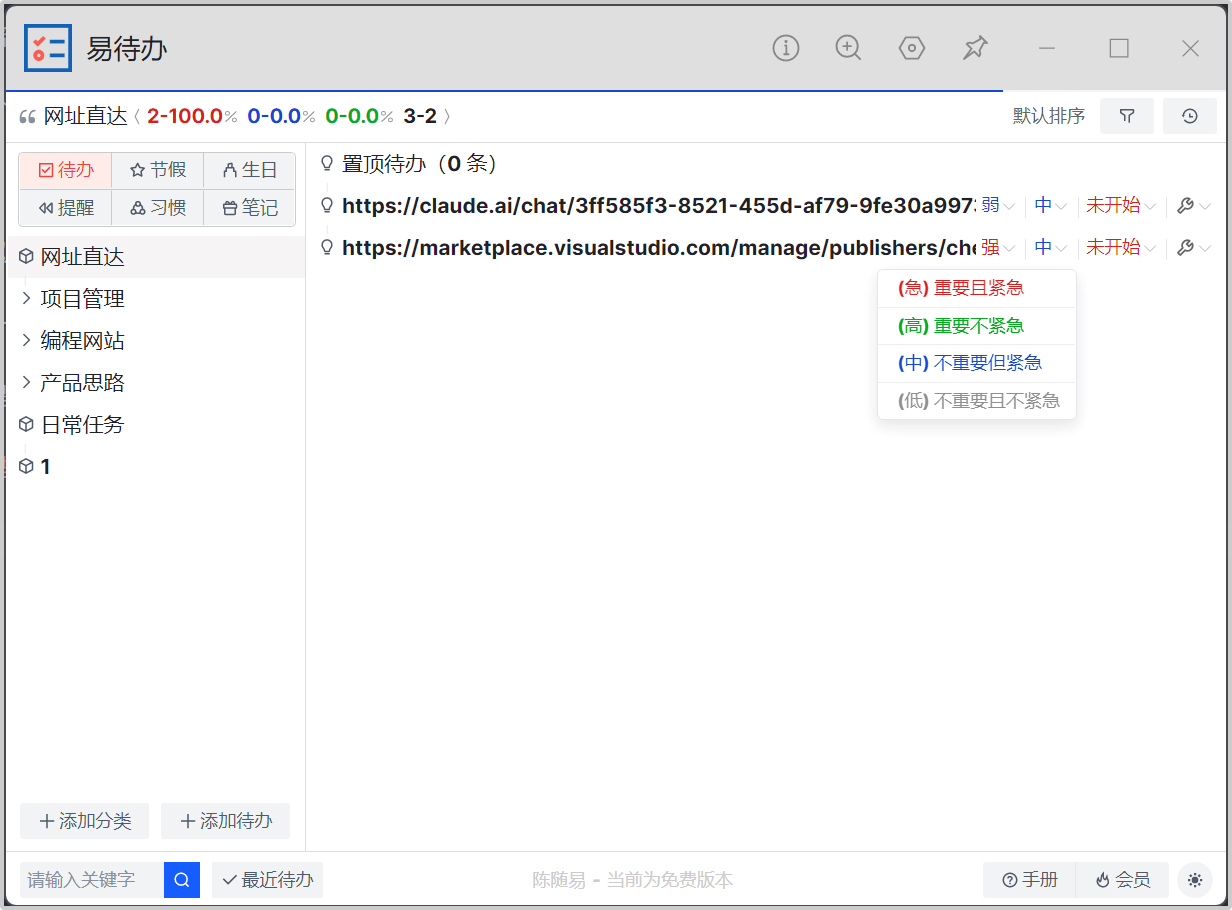Open wrench tools for the claude.ai todo
Image resolution: width=1232 pixels, height=910 pixels.
point(1186,206)
